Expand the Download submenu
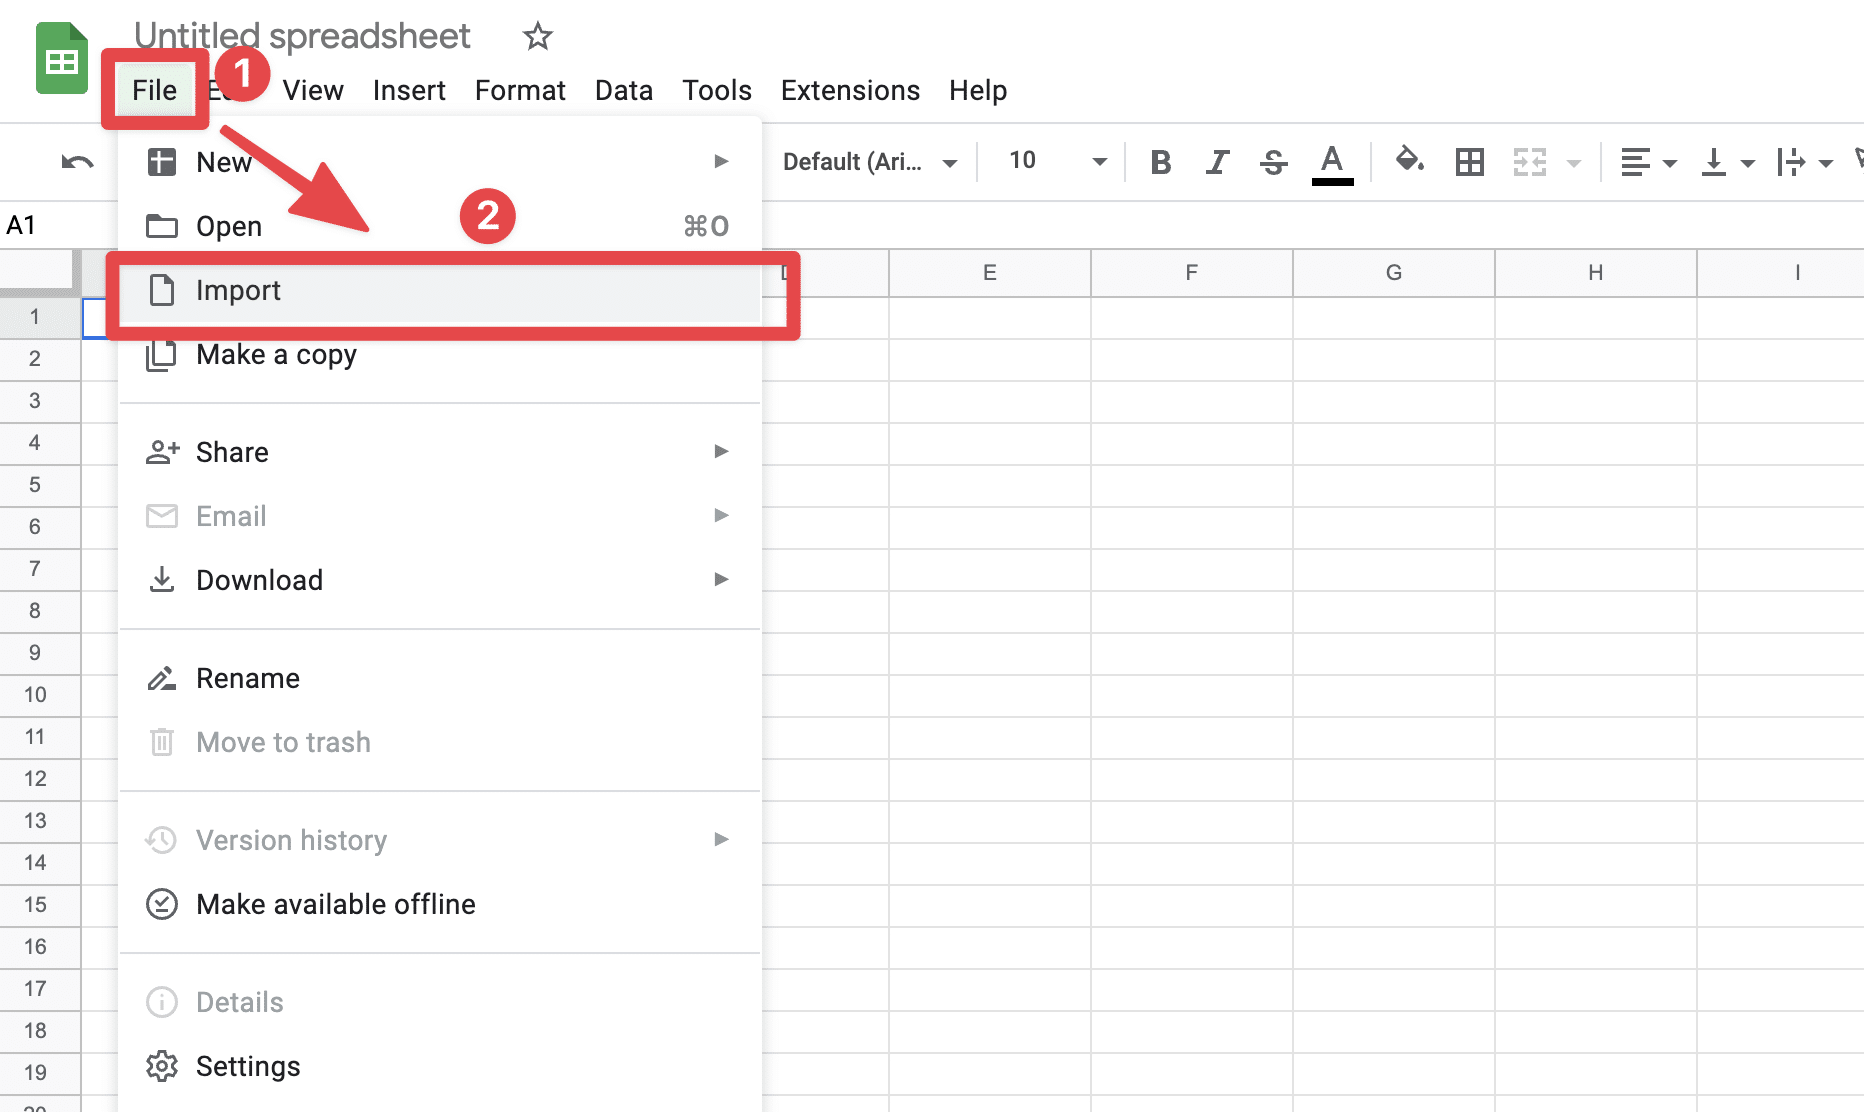This screenshot has width=1864, height=1112. [x=440, y=580]
